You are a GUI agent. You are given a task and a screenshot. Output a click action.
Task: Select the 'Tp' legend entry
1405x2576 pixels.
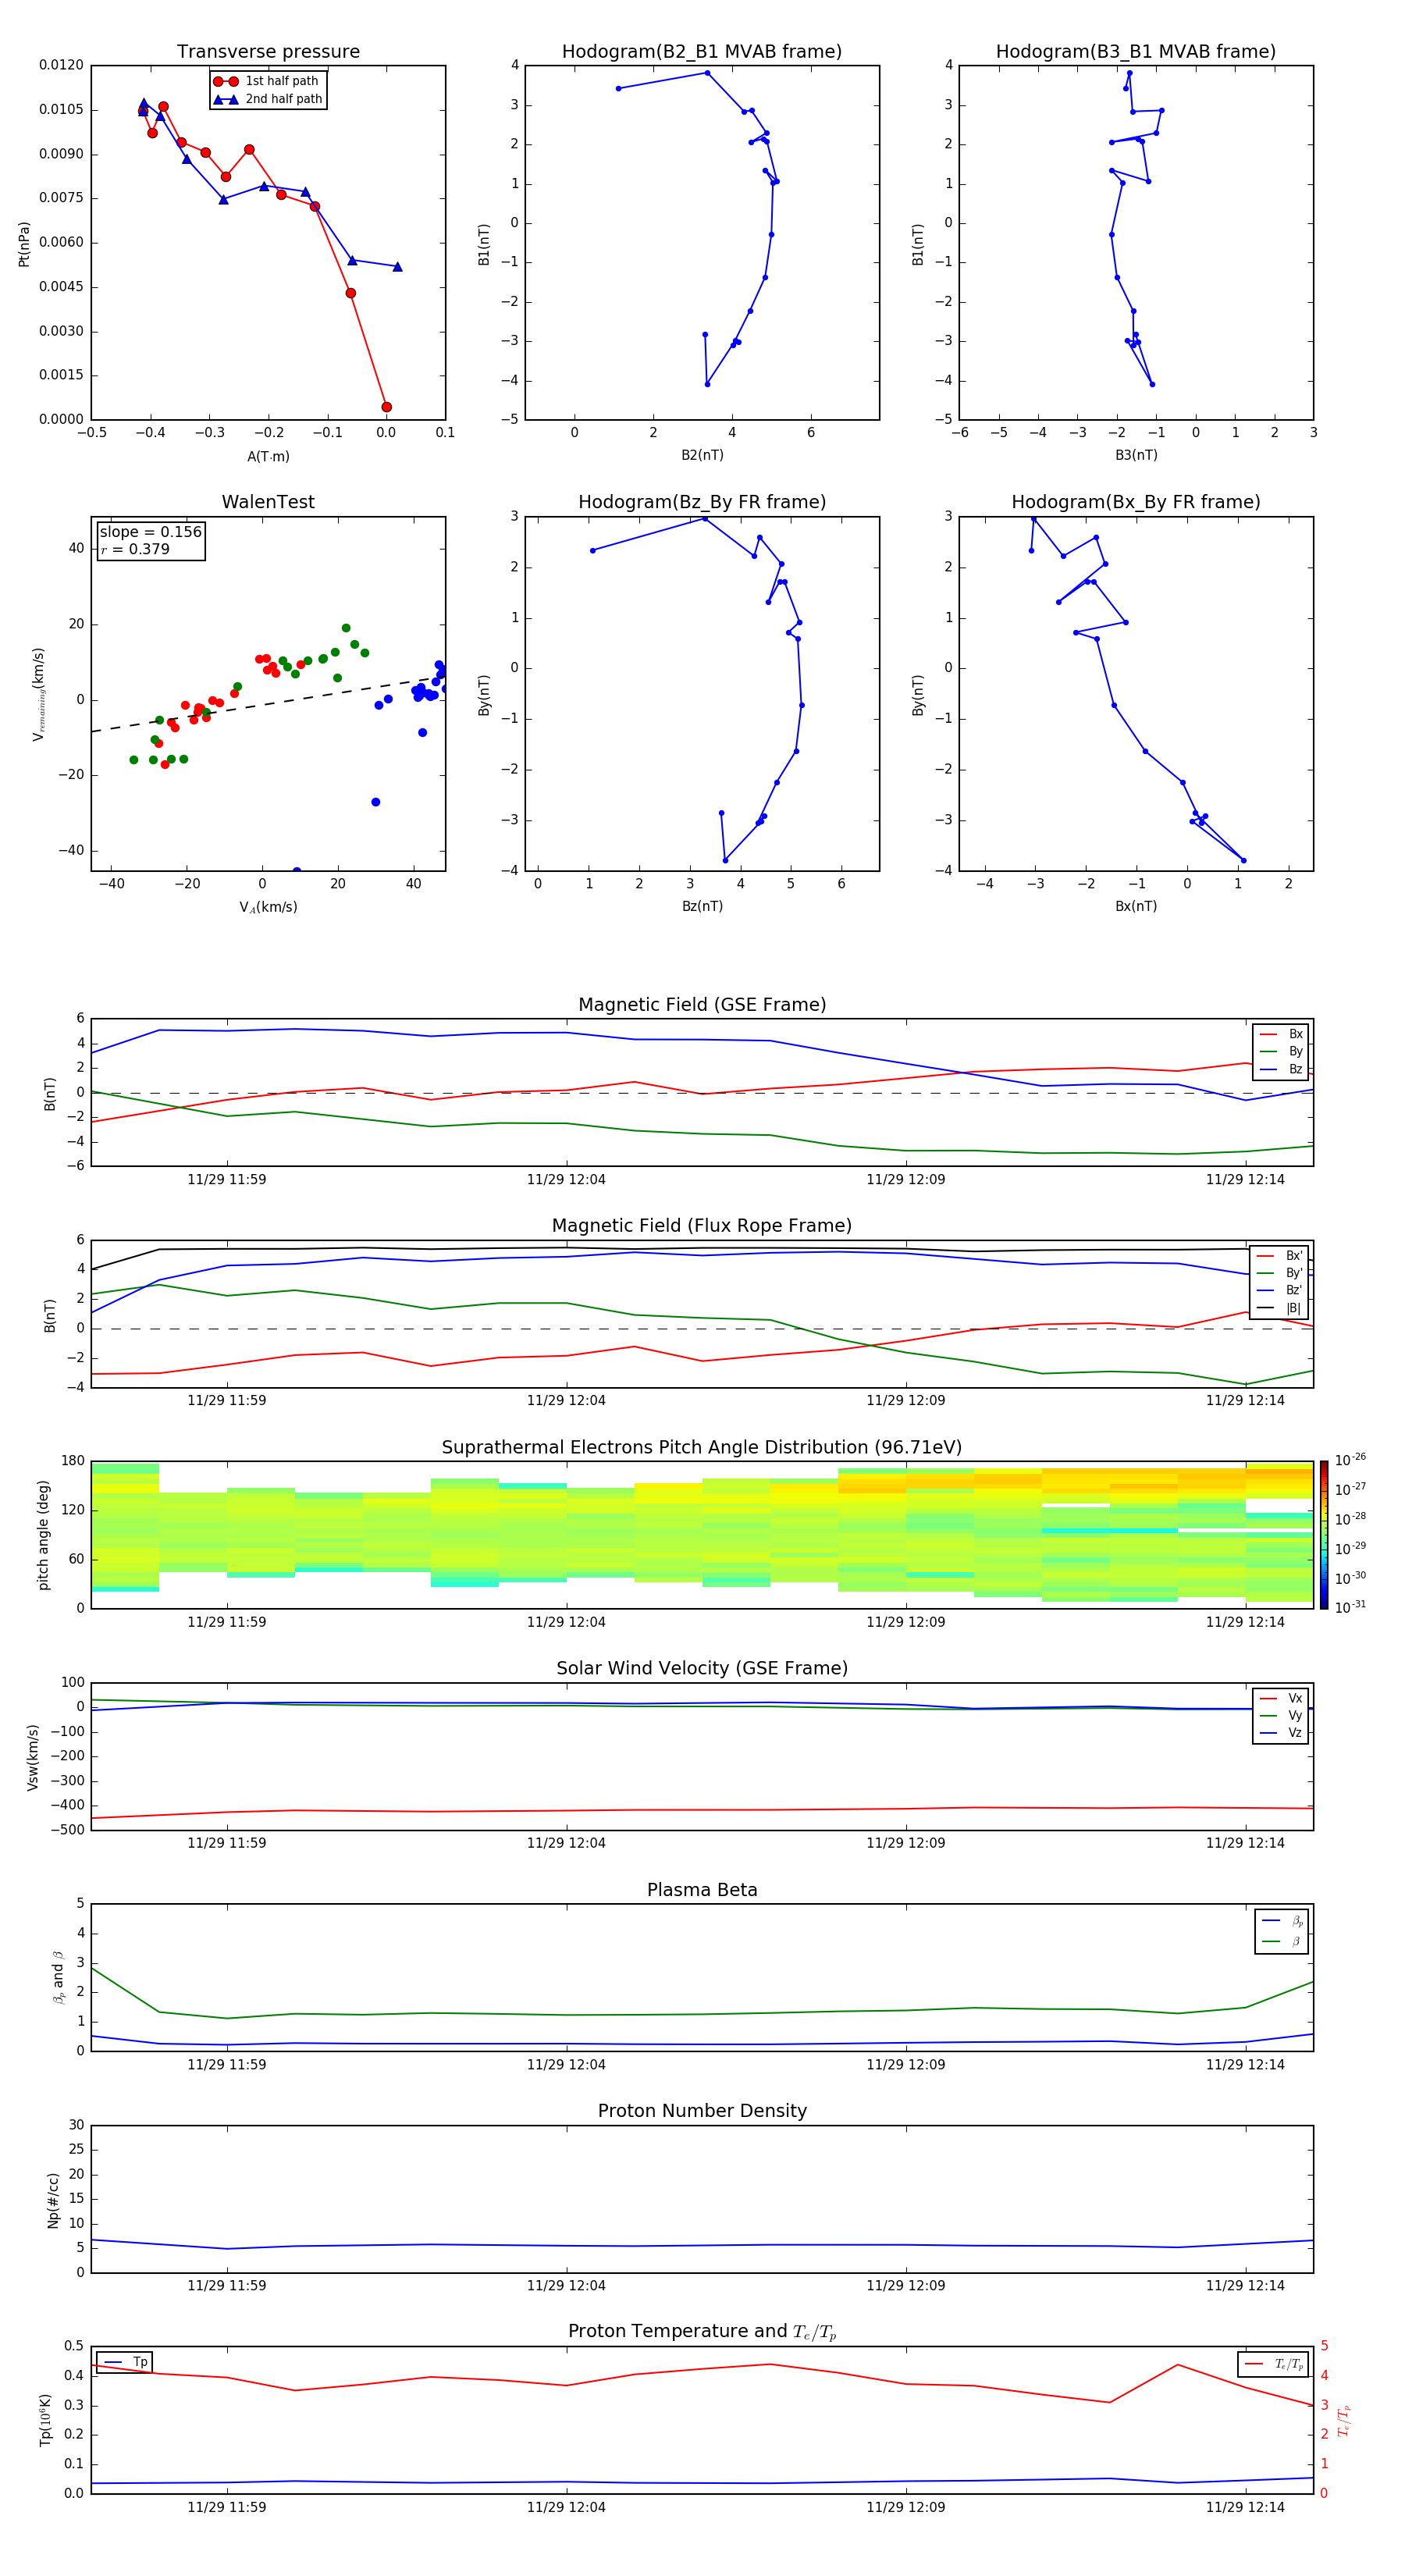point(126,2362)
